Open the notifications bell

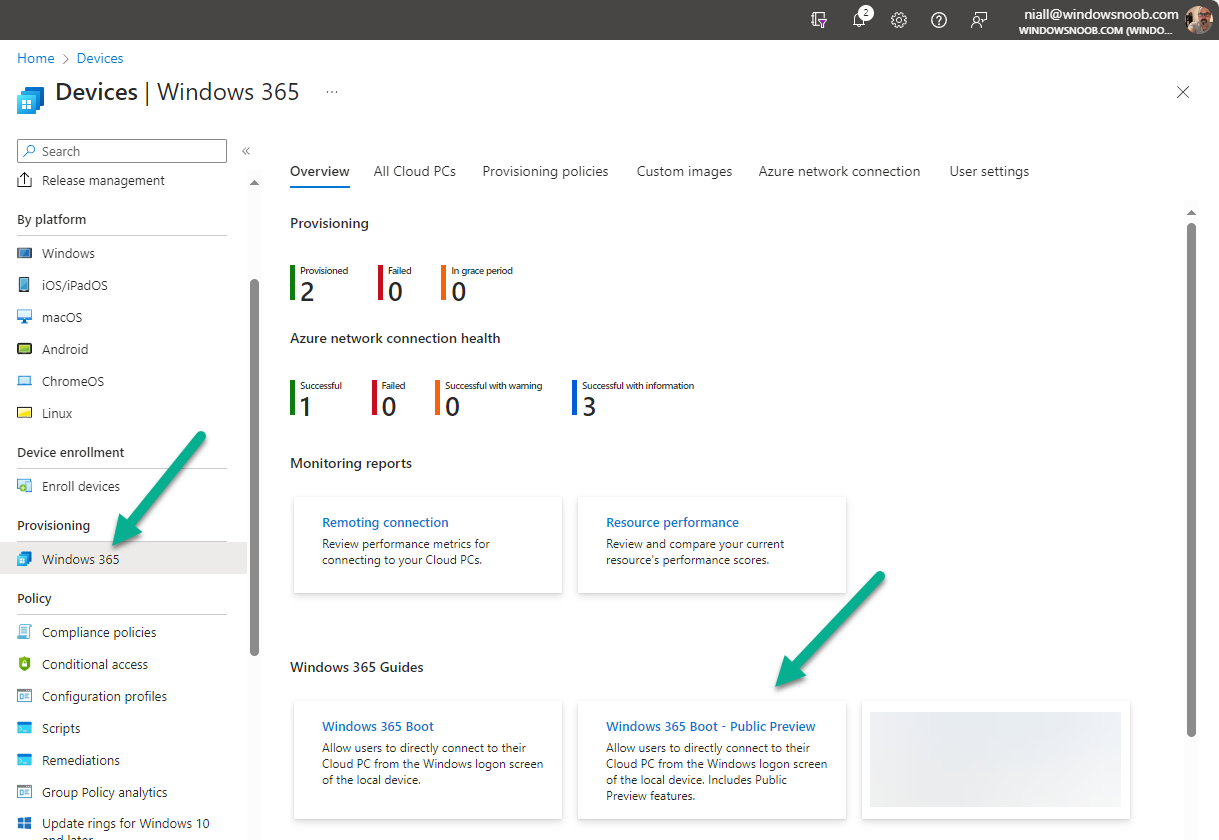point(860,19)
